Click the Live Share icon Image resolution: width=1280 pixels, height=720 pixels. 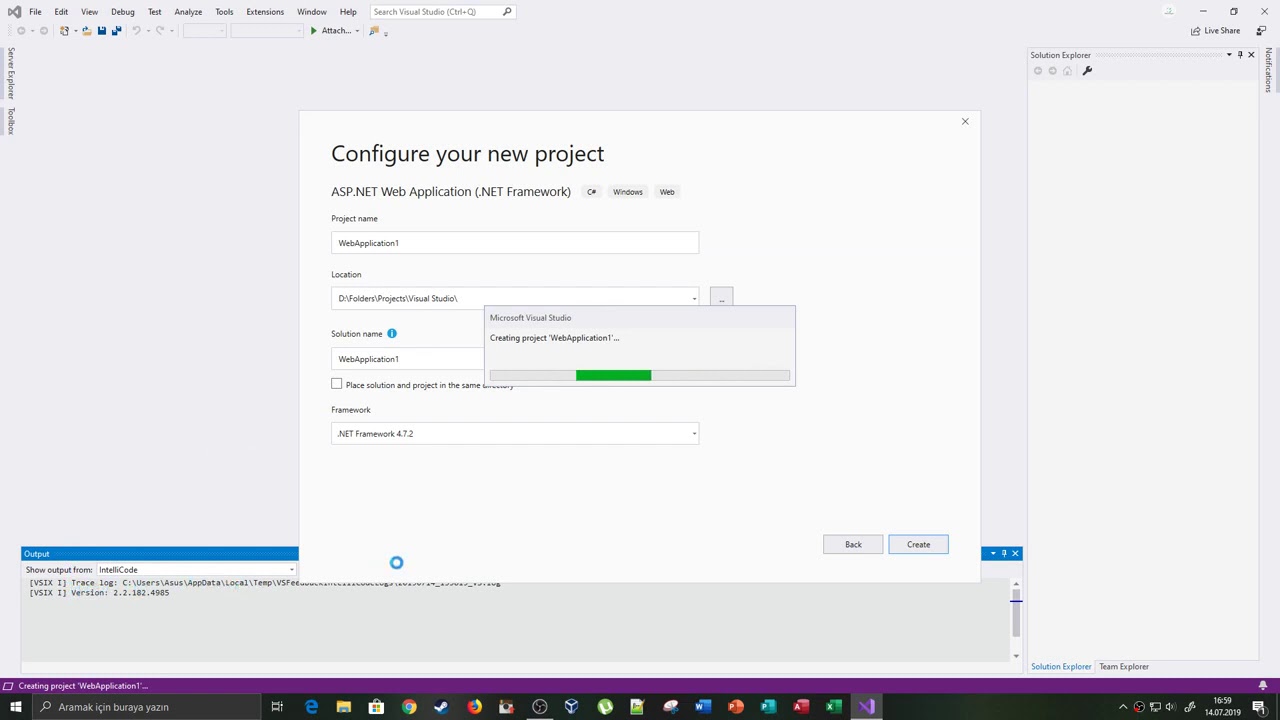tap(1196, 31)
